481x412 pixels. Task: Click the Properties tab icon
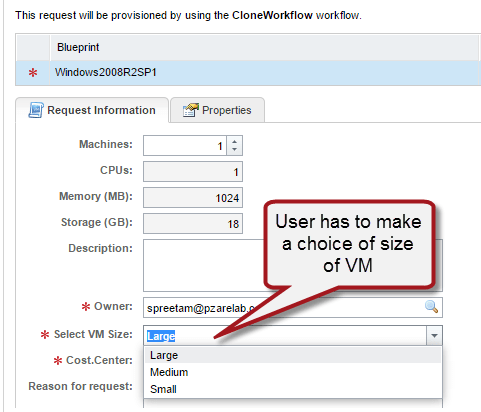[191, 110]
